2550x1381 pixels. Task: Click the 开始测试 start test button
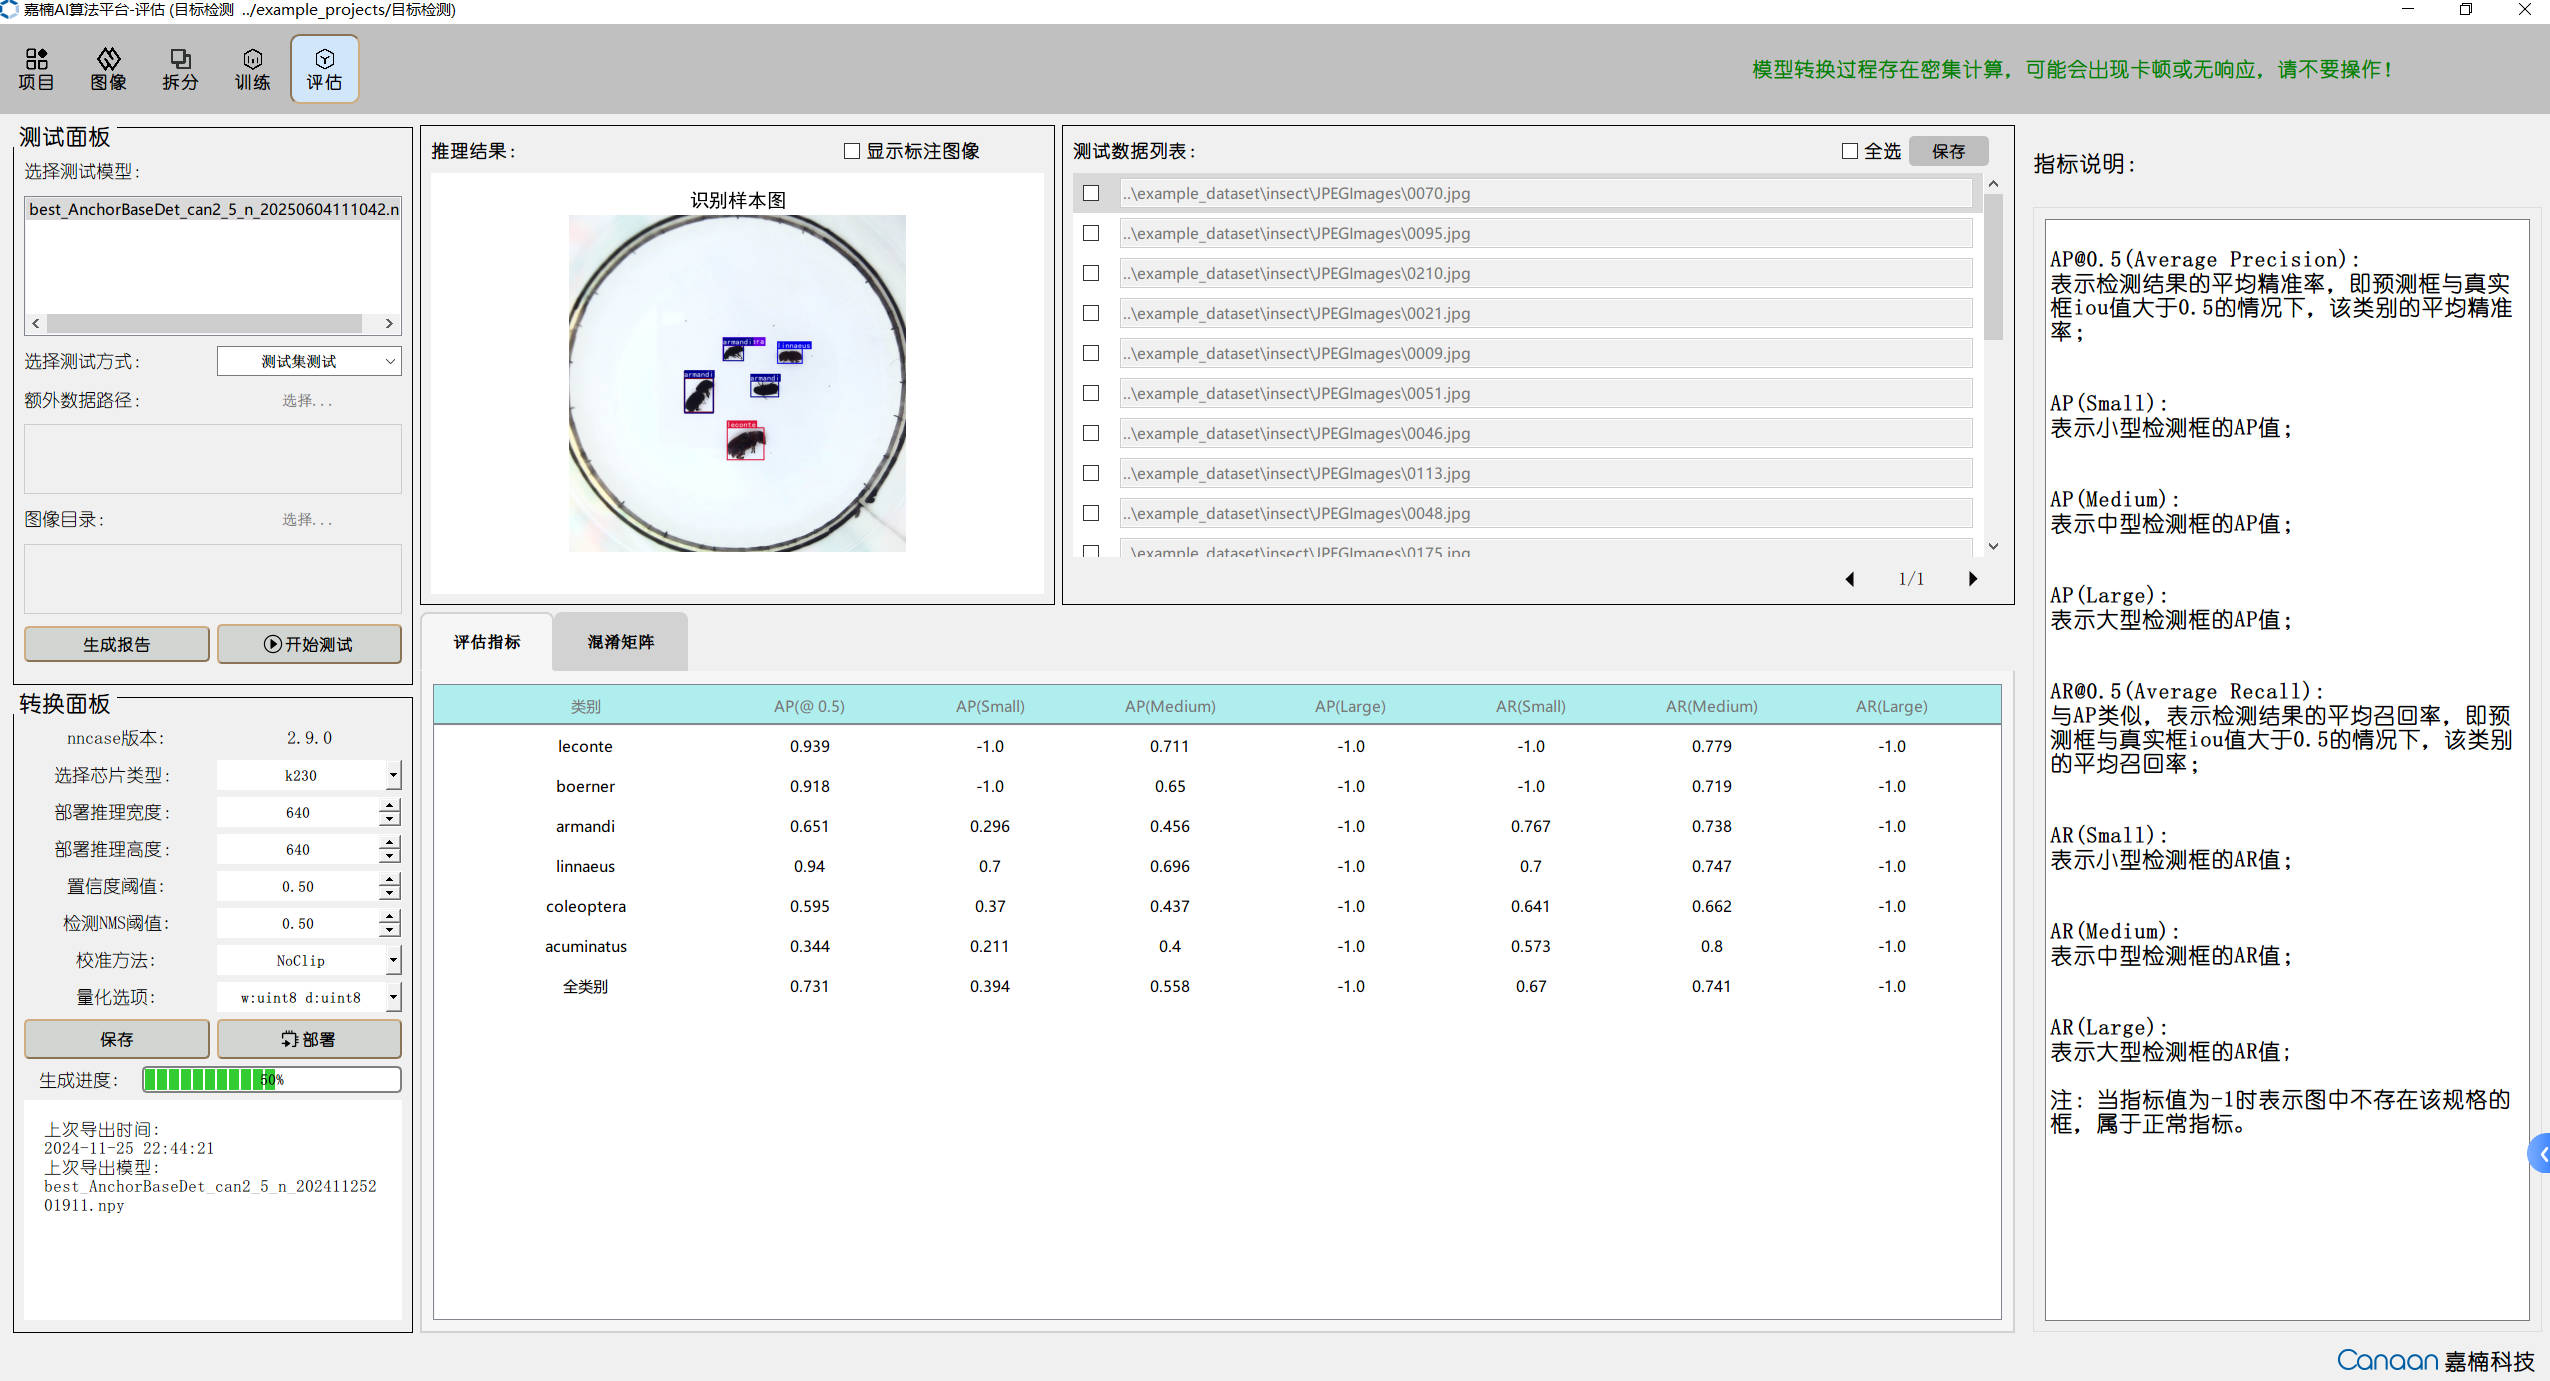pyautogui.click(x=309, y=644)
